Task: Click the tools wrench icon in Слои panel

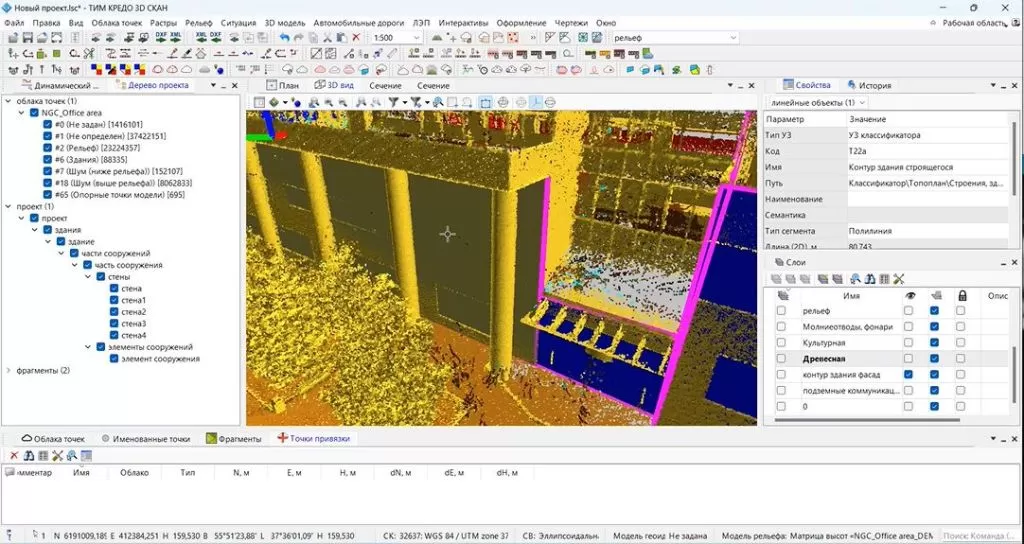Action: (899, 279)
